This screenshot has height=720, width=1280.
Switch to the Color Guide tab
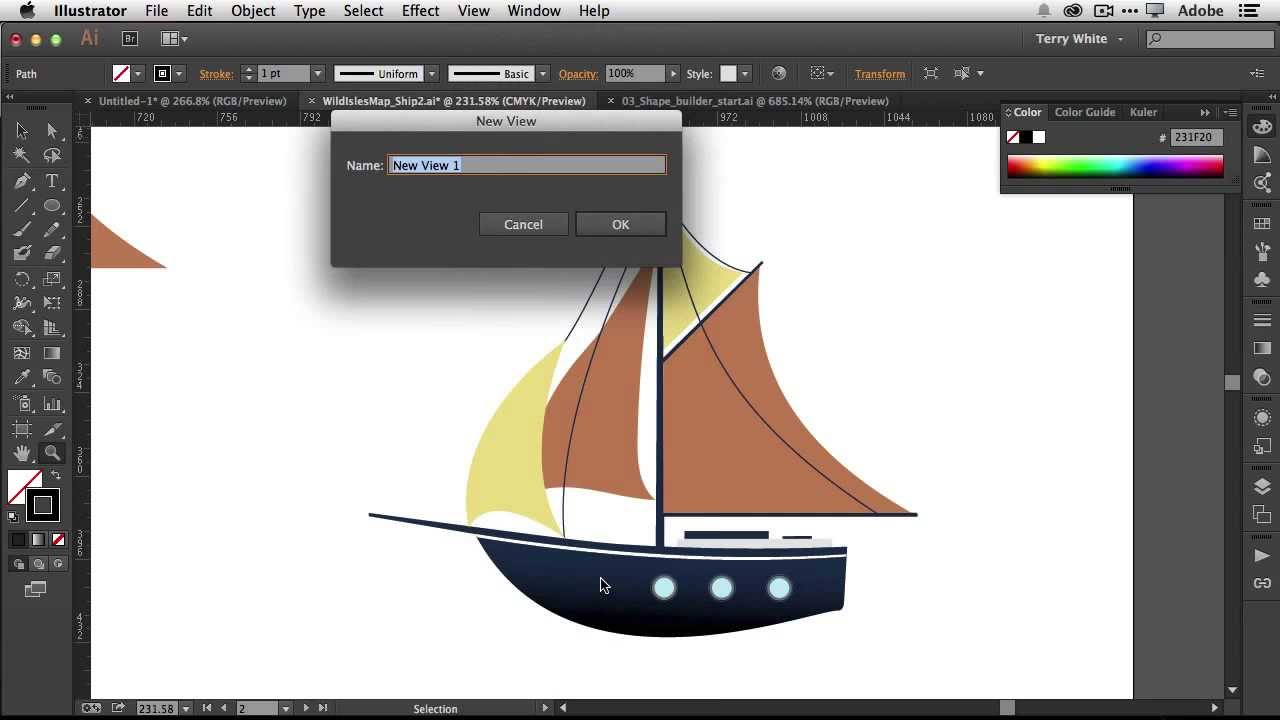[1085, 112]
